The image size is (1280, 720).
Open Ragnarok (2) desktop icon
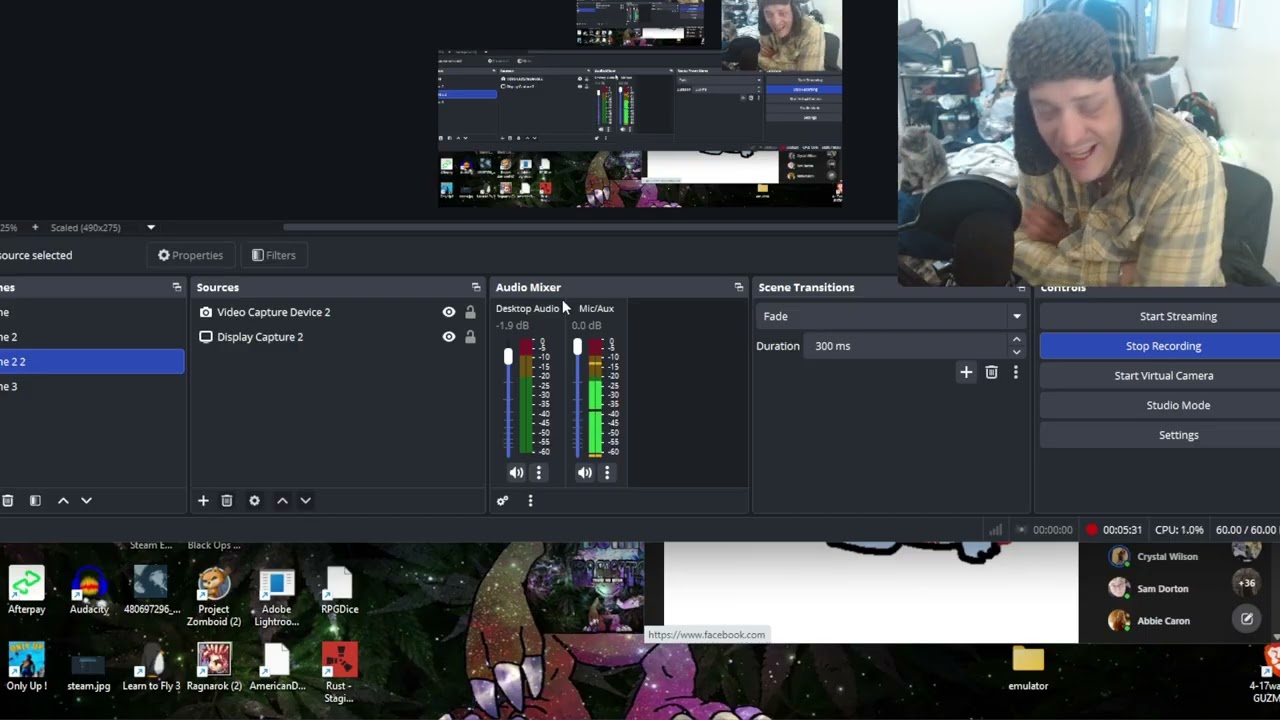214,667
